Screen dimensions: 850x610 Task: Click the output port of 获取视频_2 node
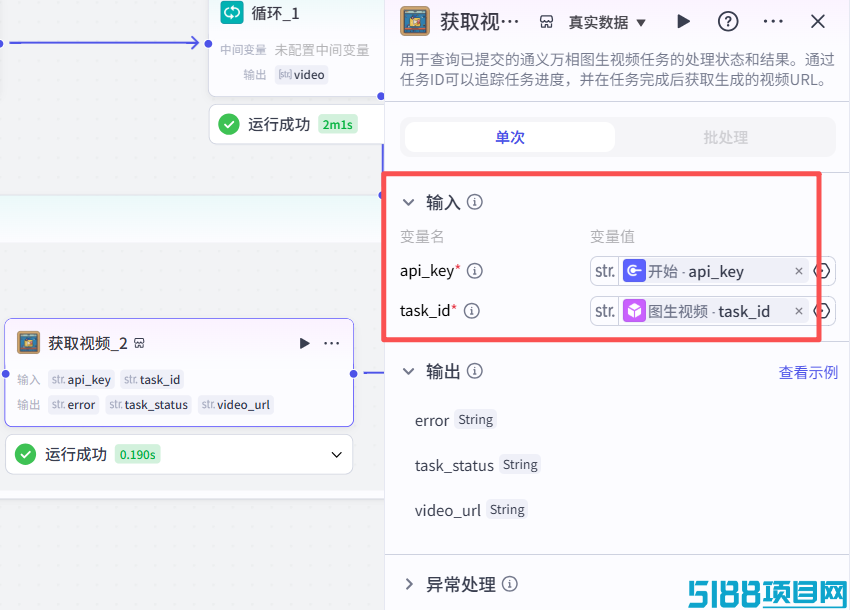[353, 374]
